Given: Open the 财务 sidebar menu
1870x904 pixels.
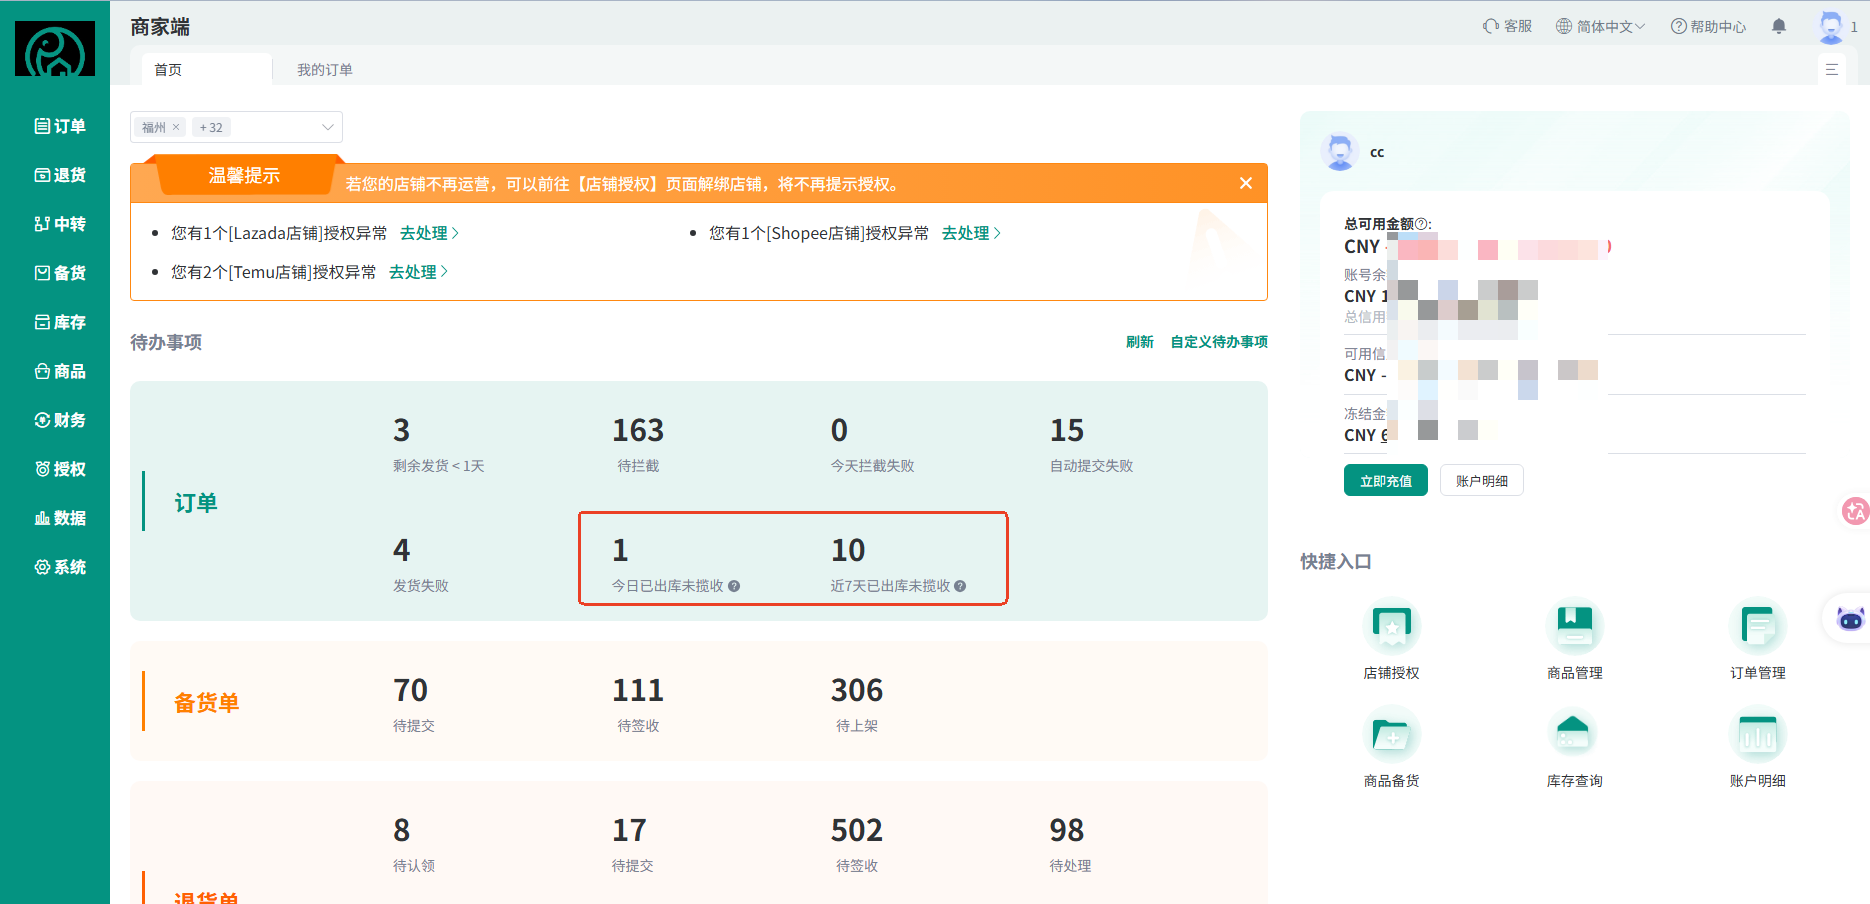Looking at the screenshot, I should coord(59,420).
